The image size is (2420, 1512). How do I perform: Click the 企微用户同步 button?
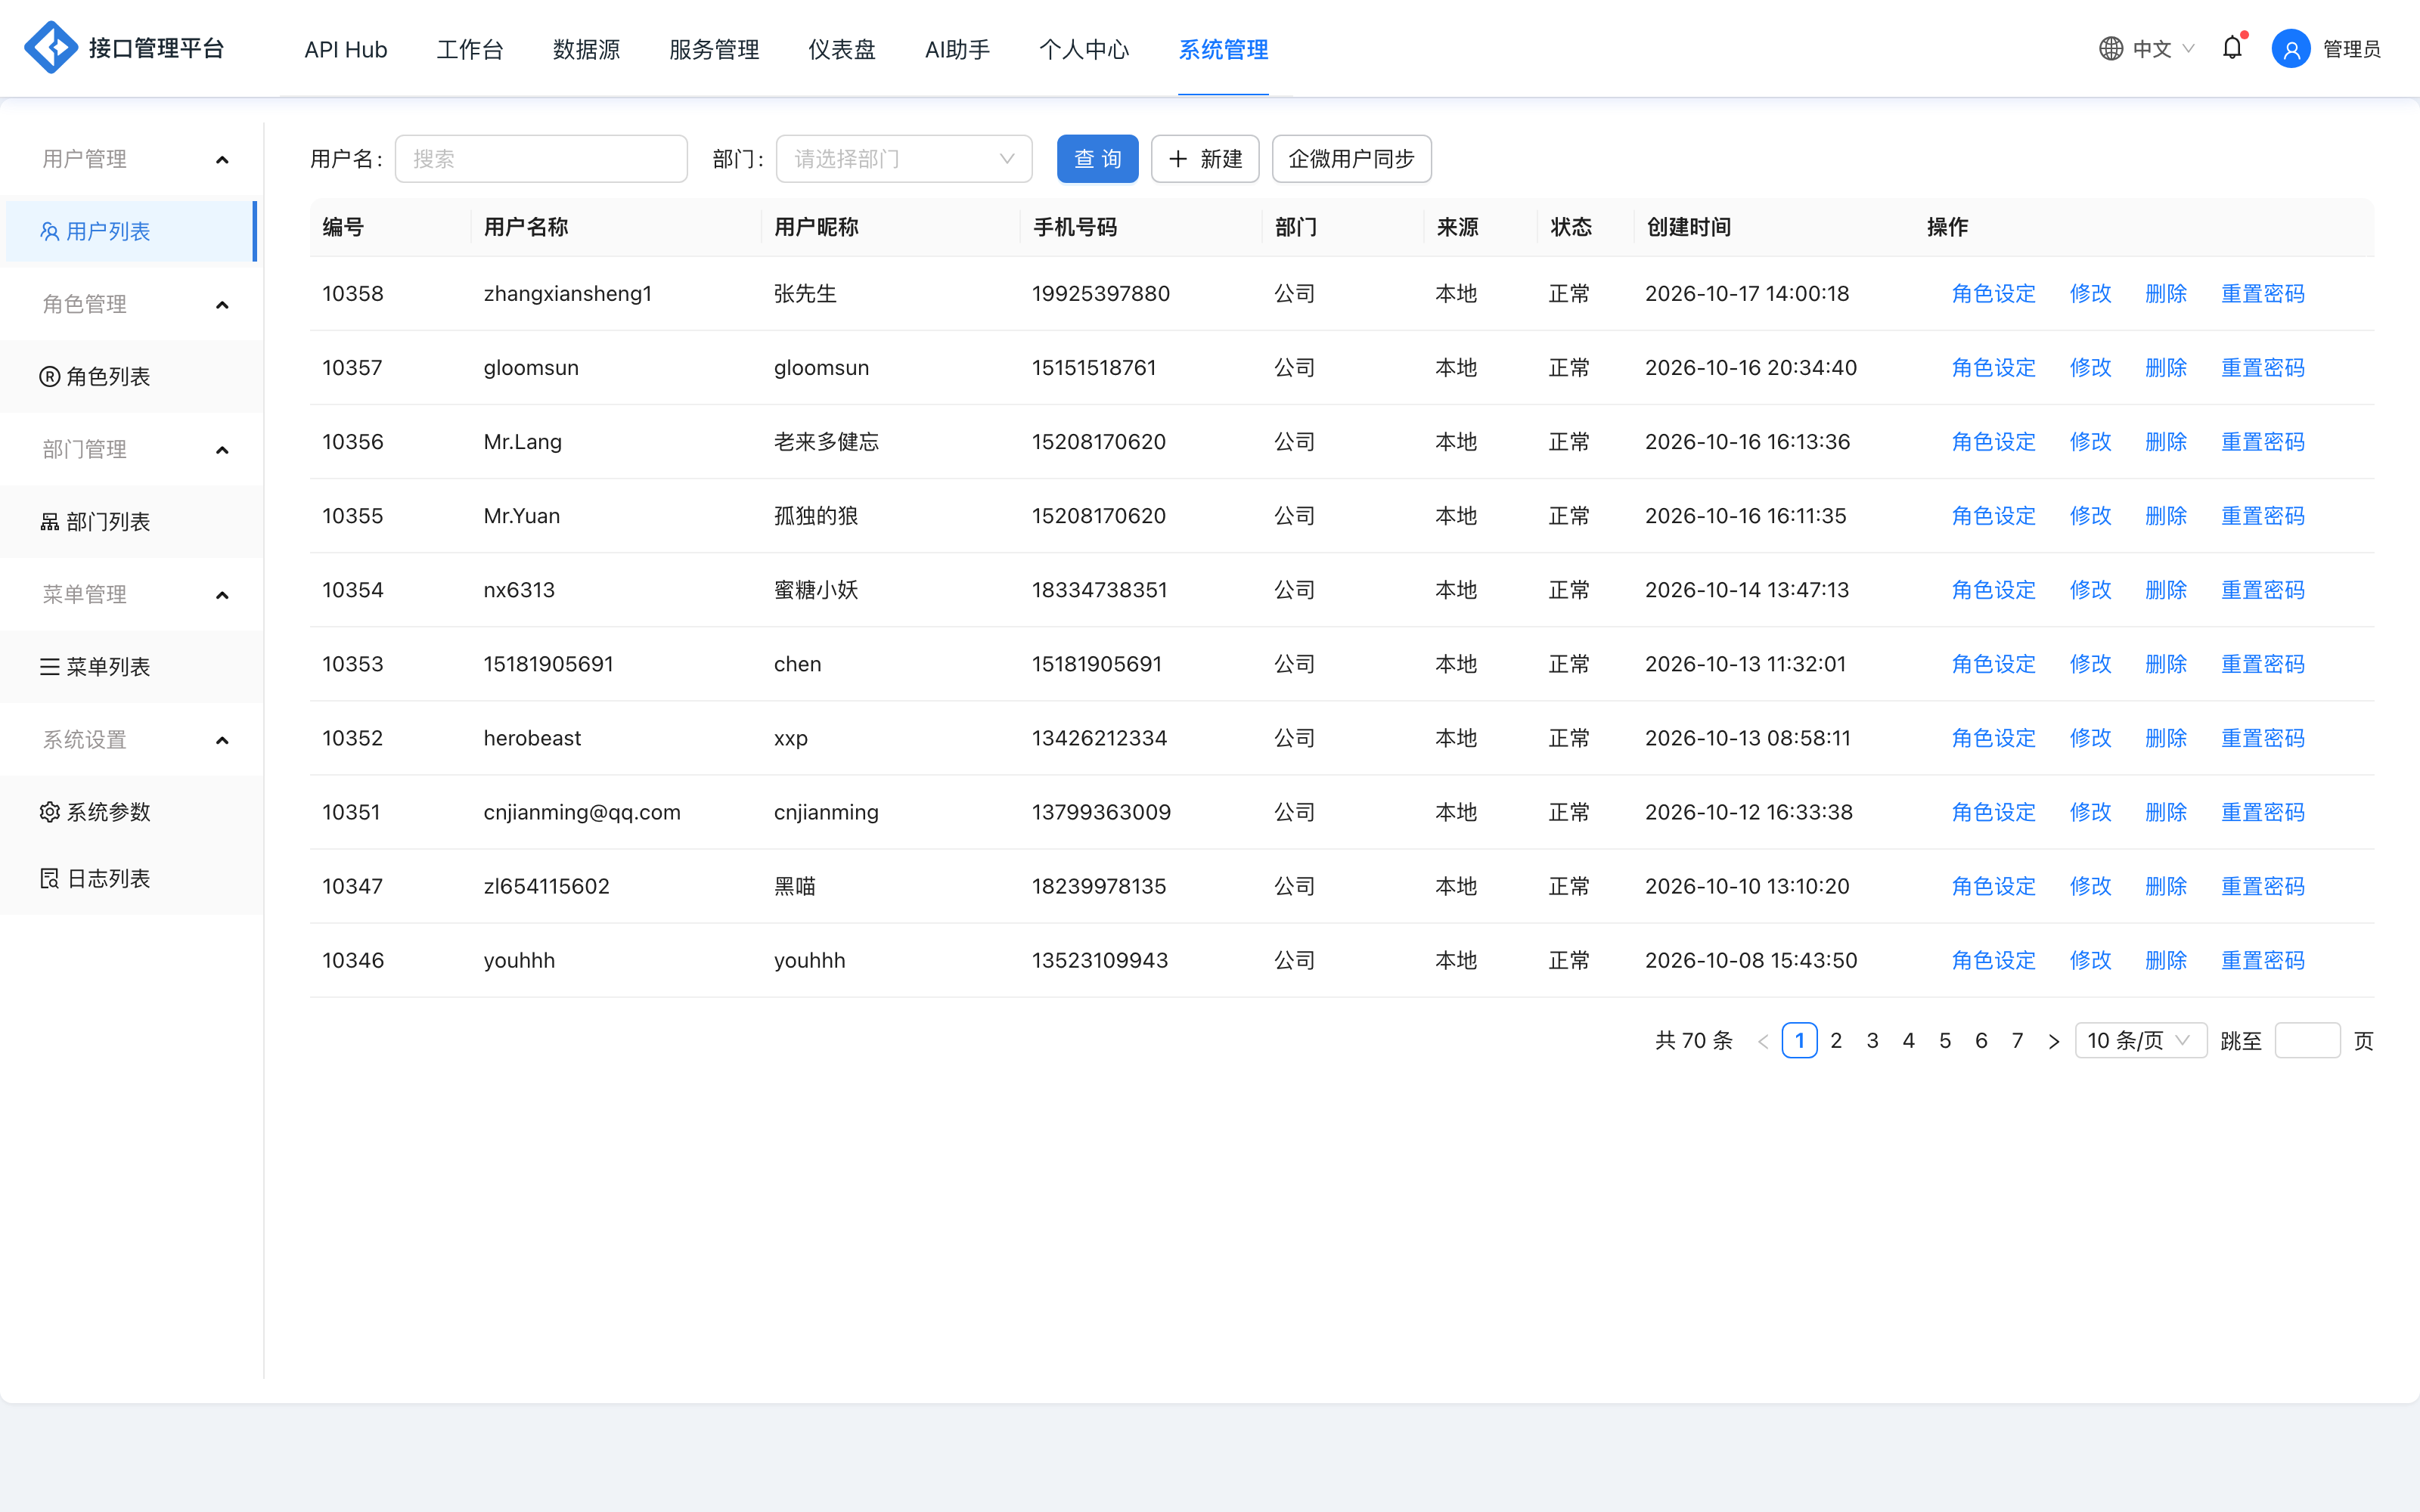tap(1351, 159)
